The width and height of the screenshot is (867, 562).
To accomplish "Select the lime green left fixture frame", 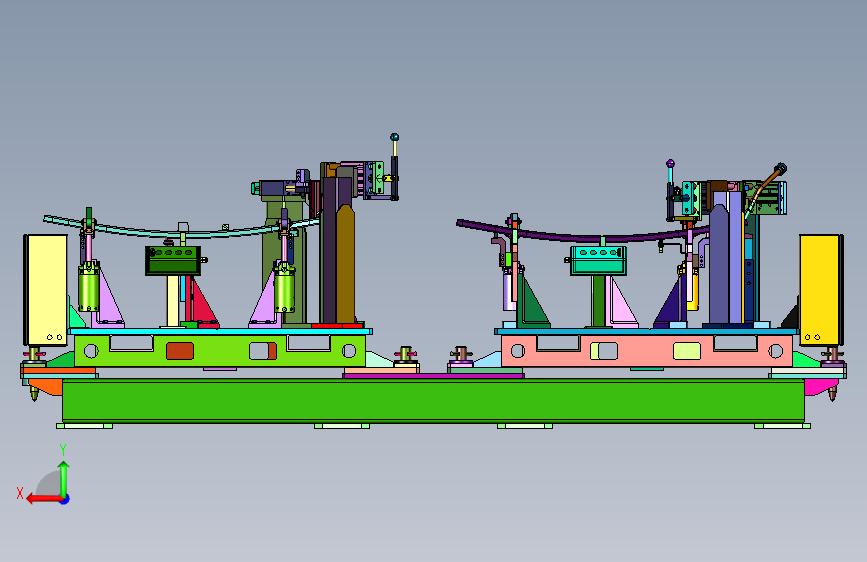I will (220, 350).
